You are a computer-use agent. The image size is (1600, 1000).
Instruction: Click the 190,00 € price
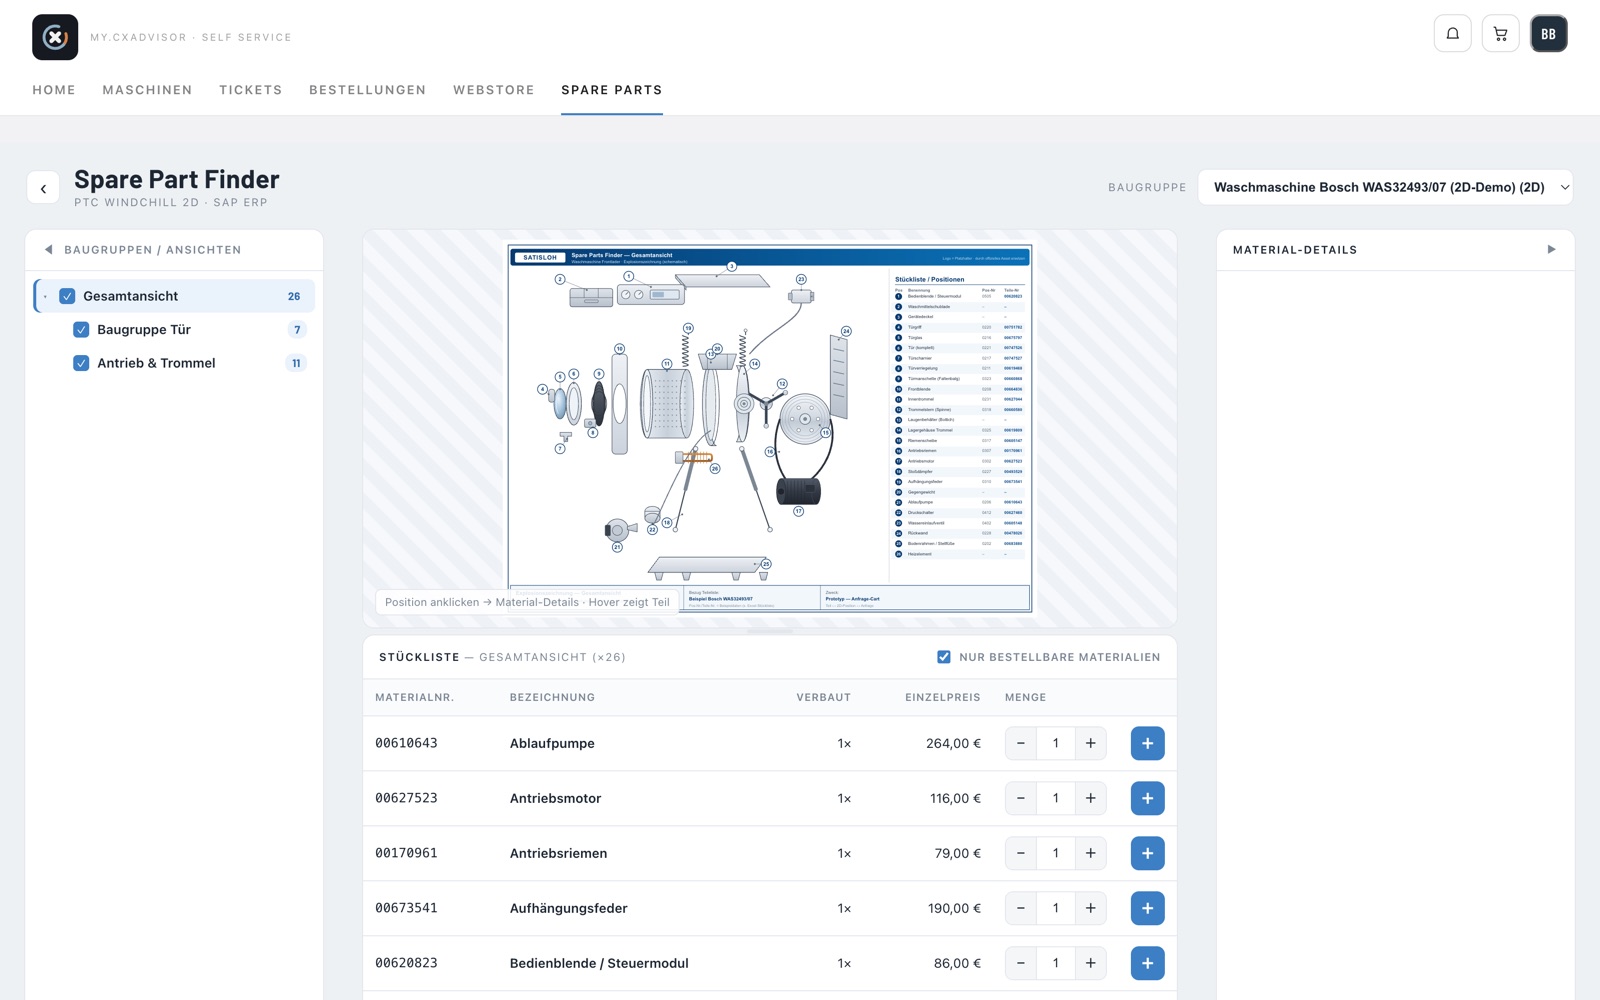(x=954, y=908)
